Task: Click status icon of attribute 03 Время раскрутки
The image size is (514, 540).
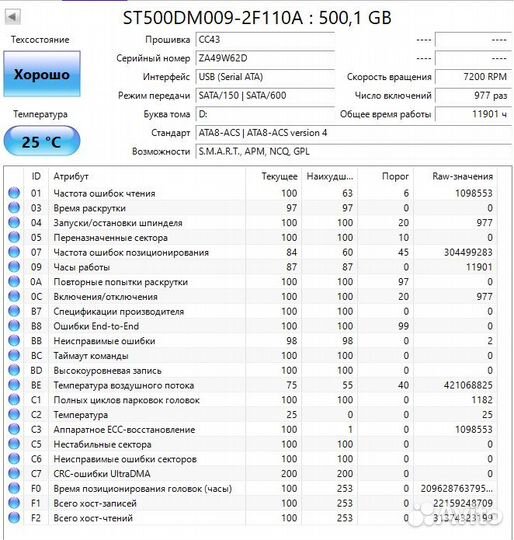Action: 14,208
